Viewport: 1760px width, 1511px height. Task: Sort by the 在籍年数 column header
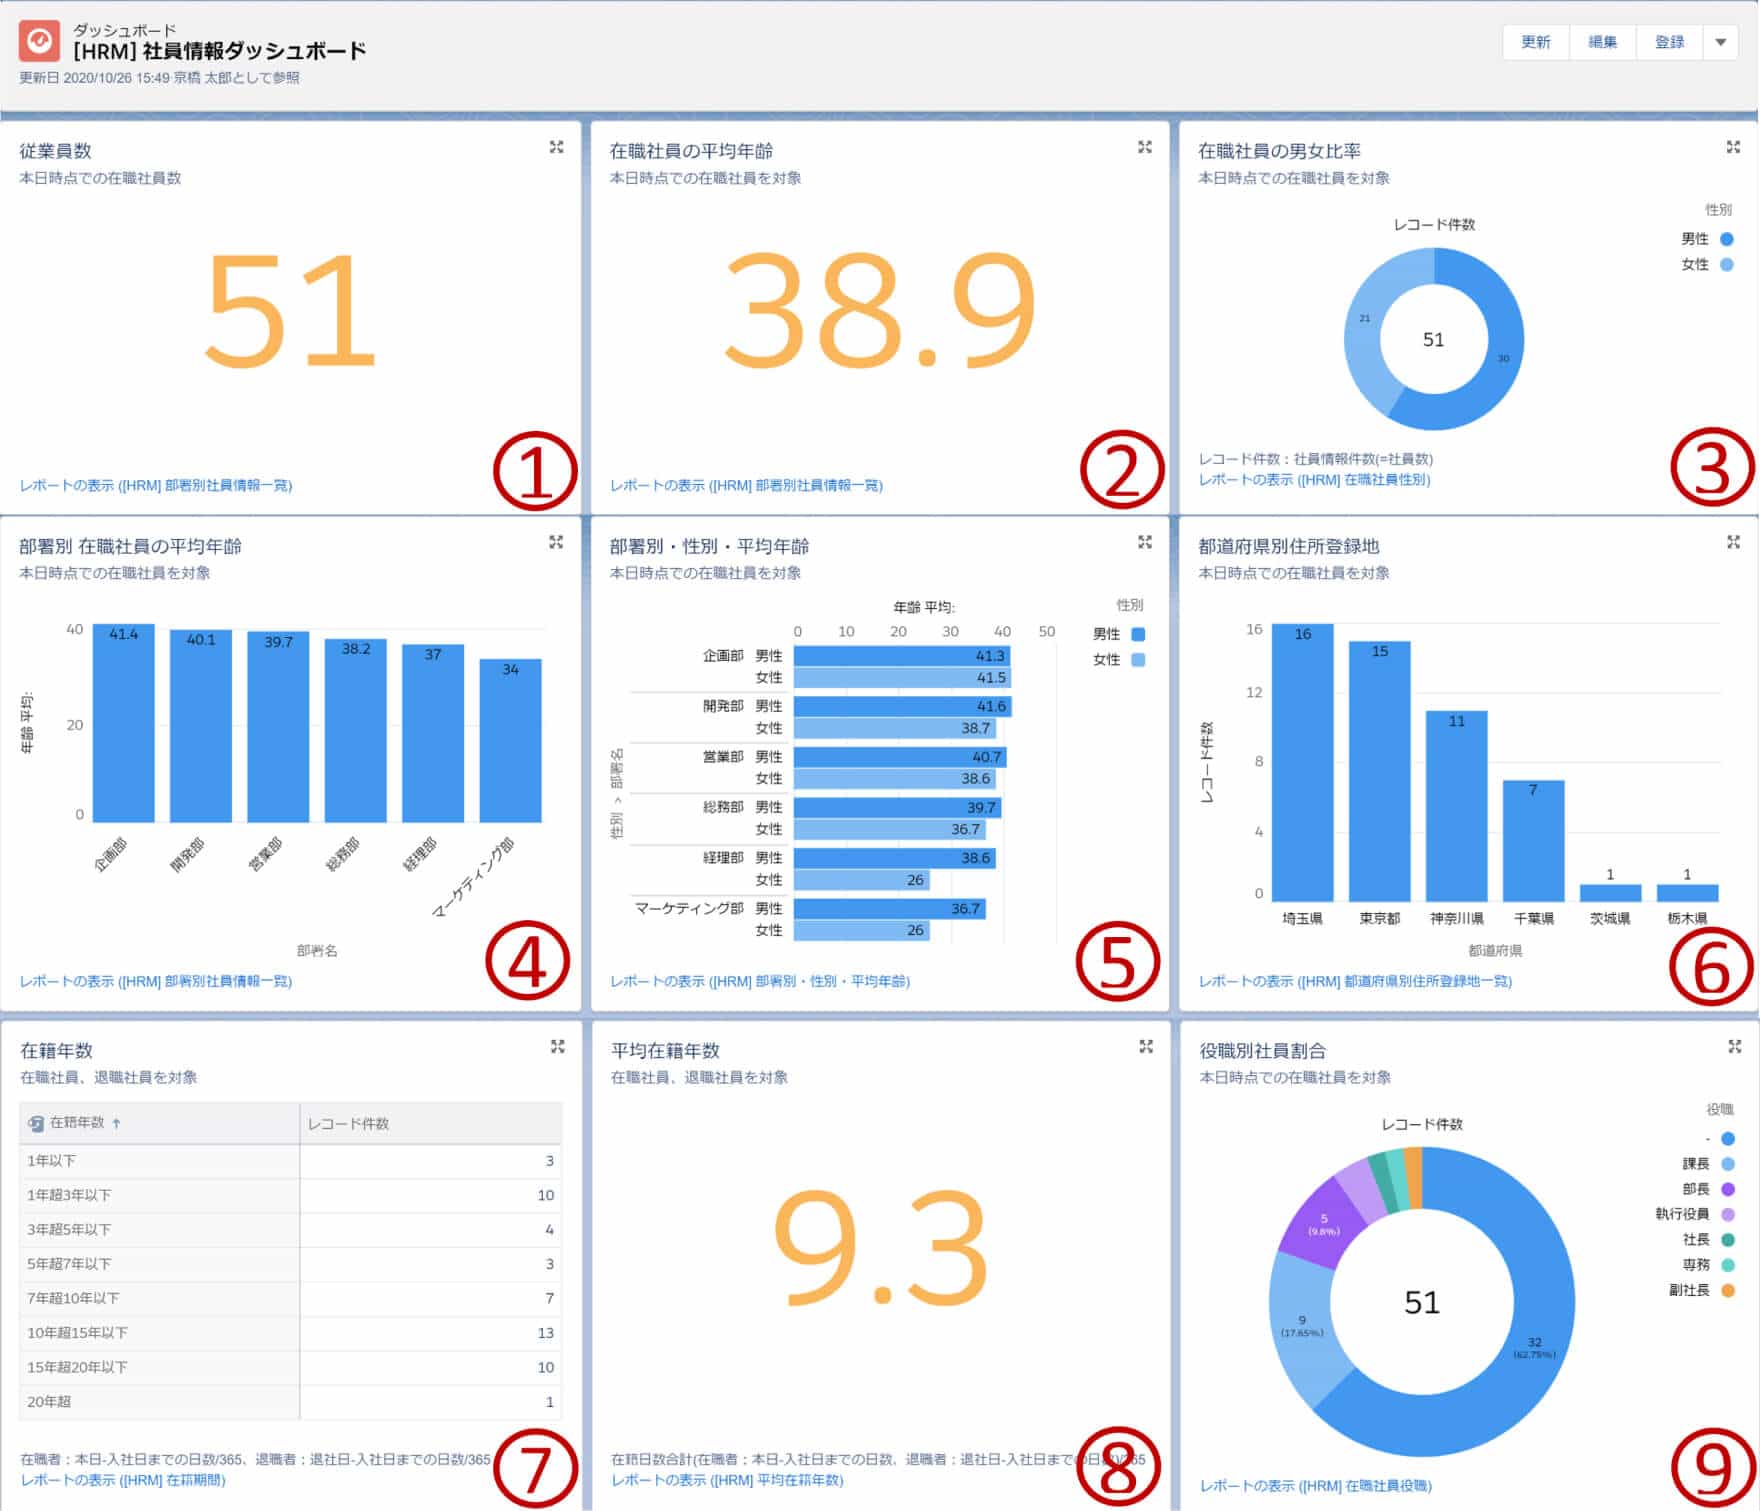(x=78, y=1123)
